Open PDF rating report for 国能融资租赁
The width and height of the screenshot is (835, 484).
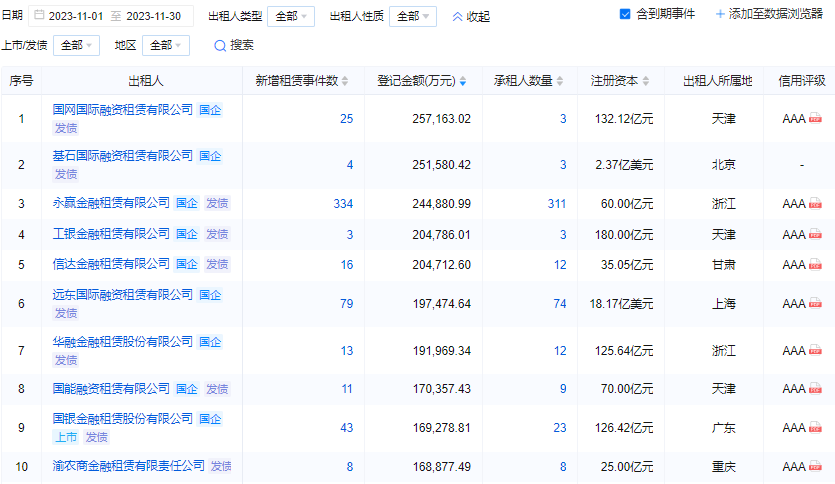point(815,389)
